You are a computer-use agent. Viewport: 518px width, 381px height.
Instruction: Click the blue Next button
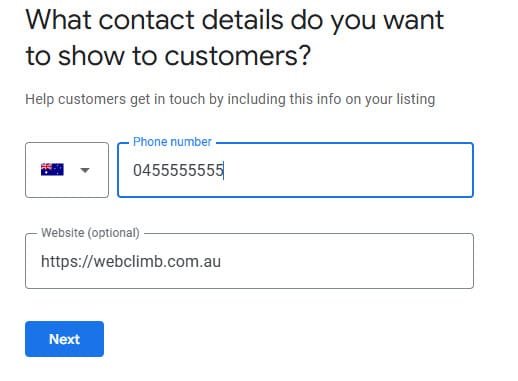64,339
